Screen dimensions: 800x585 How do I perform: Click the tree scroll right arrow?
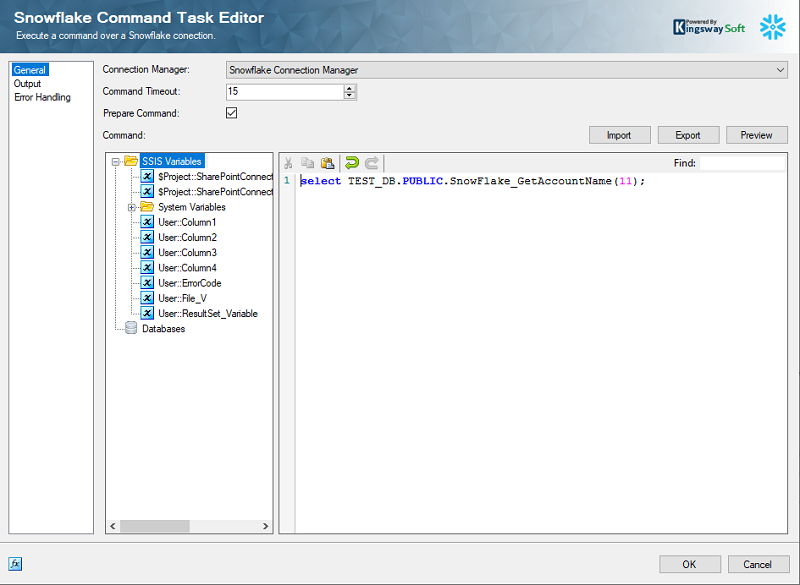265,526
